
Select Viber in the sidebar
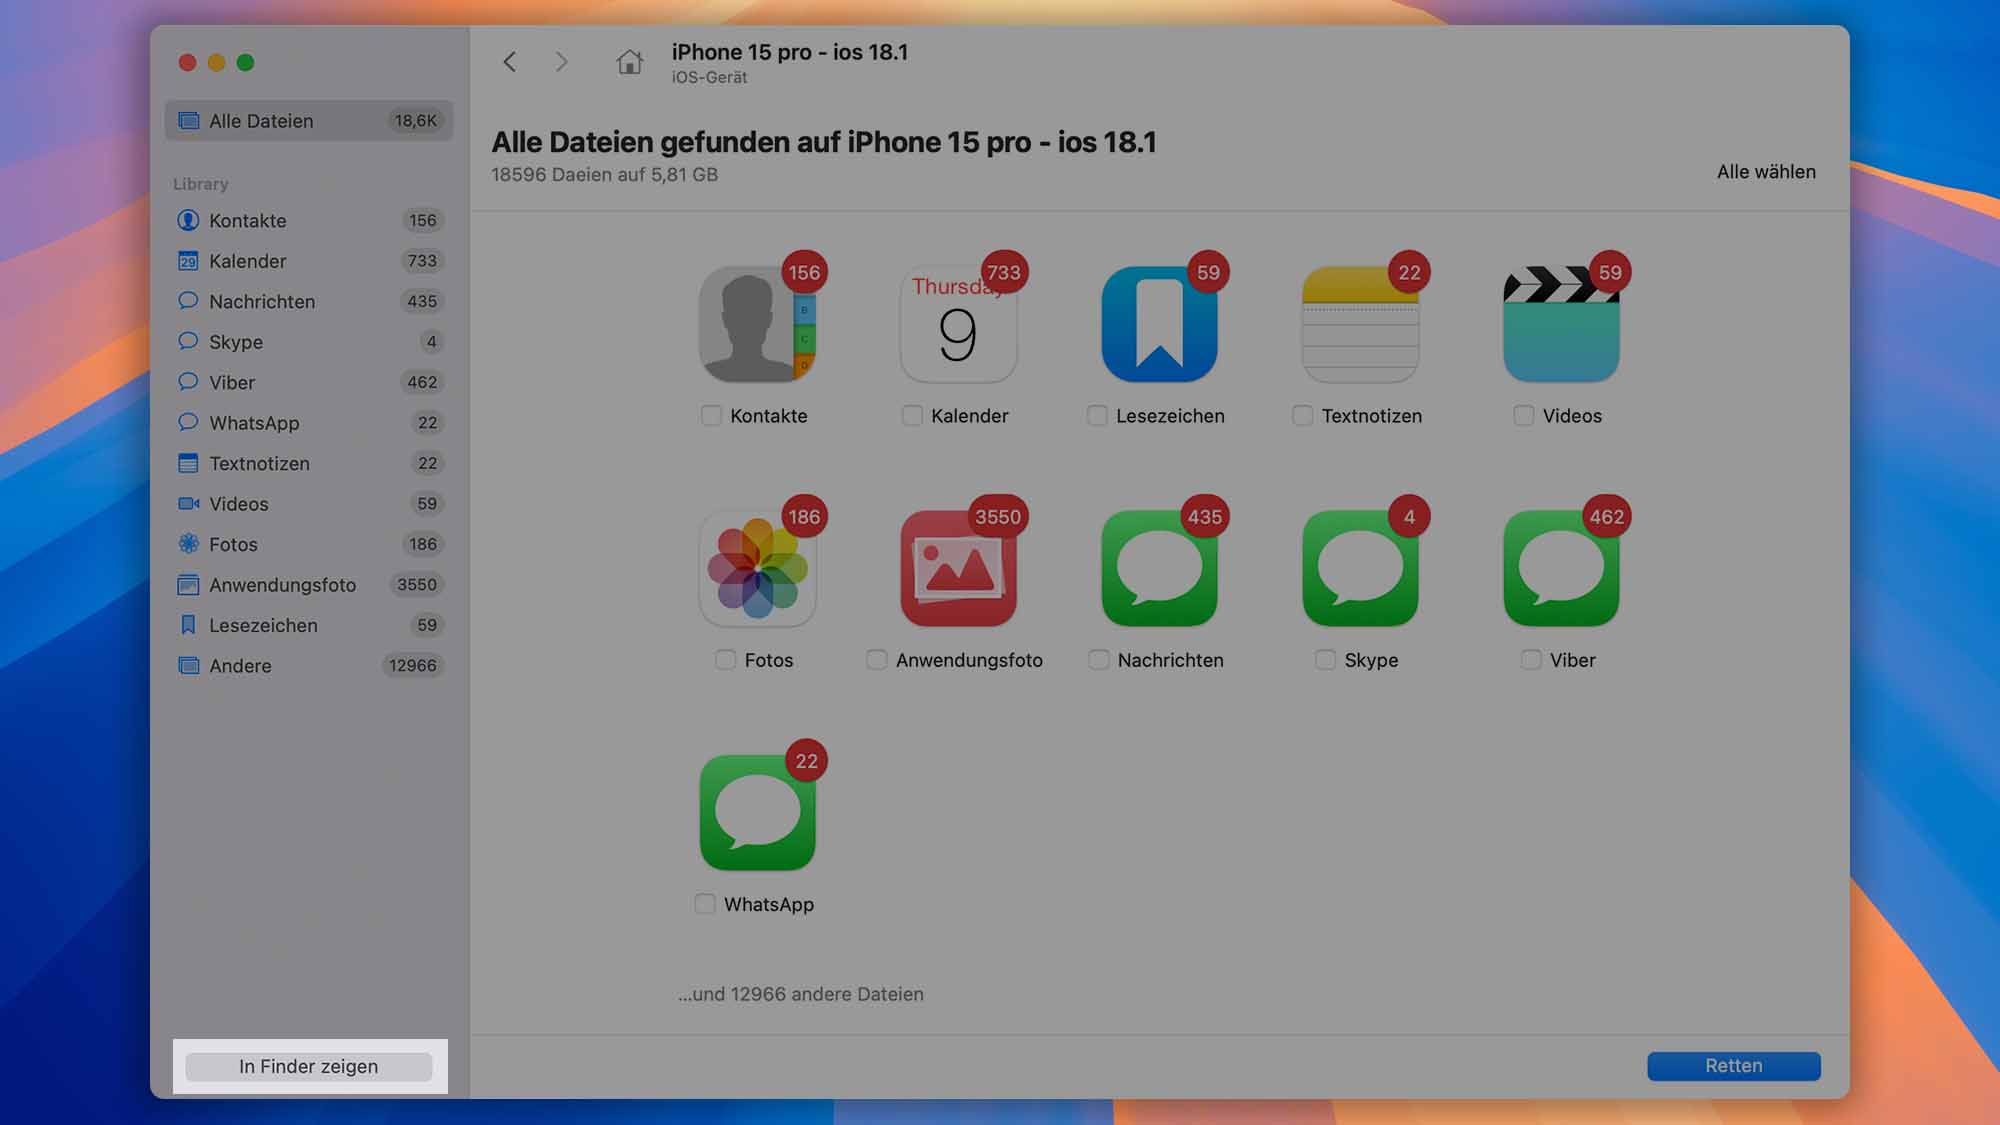coord(309,382)
